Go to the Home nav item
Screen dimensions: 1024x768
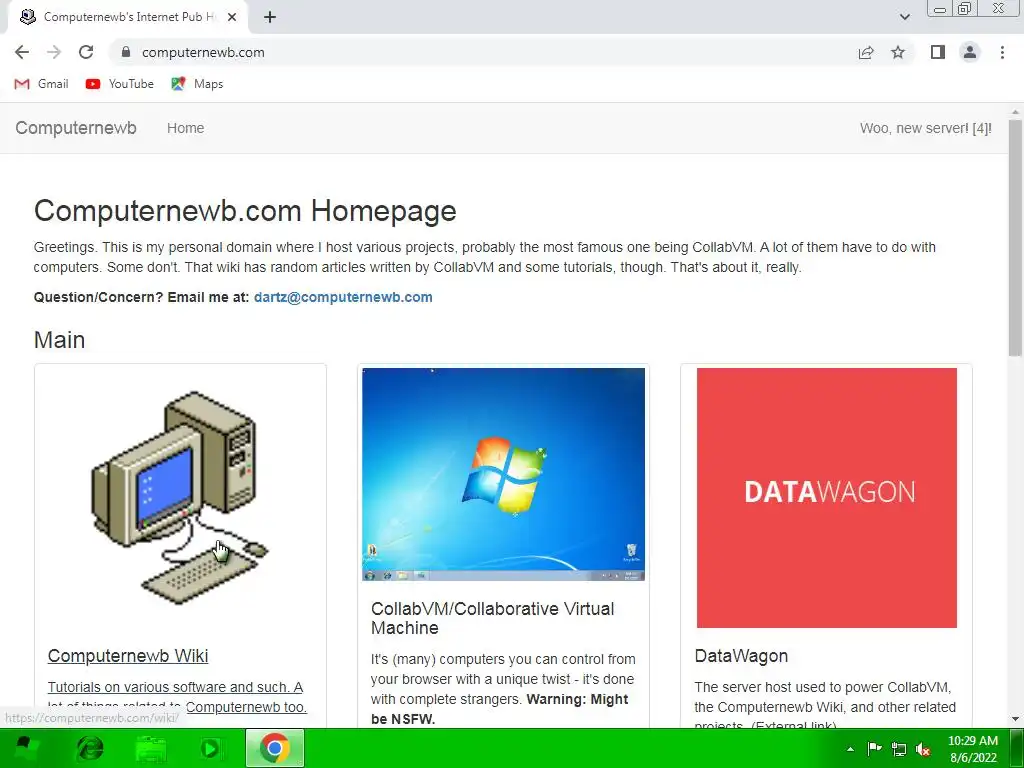185,128
